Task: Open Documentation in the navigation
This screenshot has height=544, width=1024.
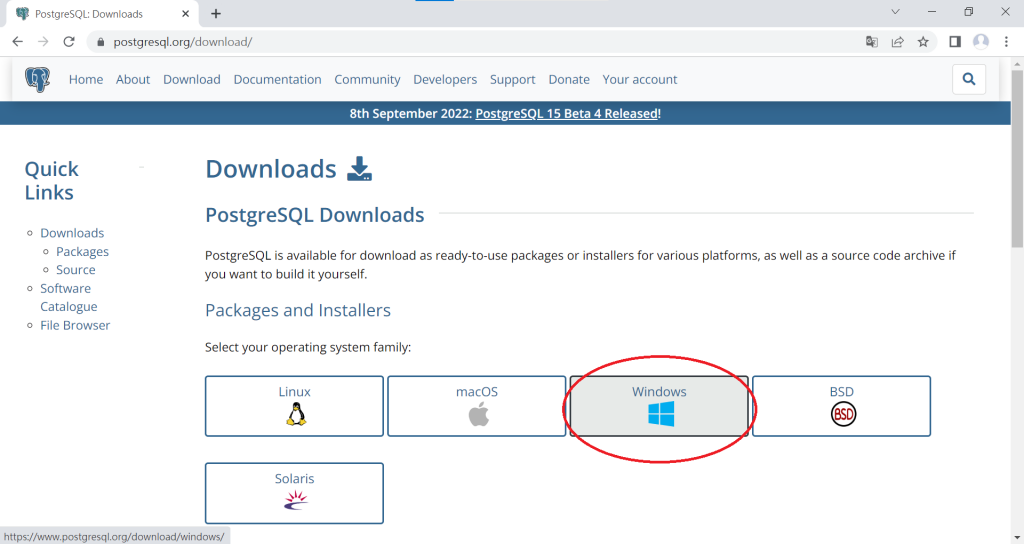Action: point(278,80)
